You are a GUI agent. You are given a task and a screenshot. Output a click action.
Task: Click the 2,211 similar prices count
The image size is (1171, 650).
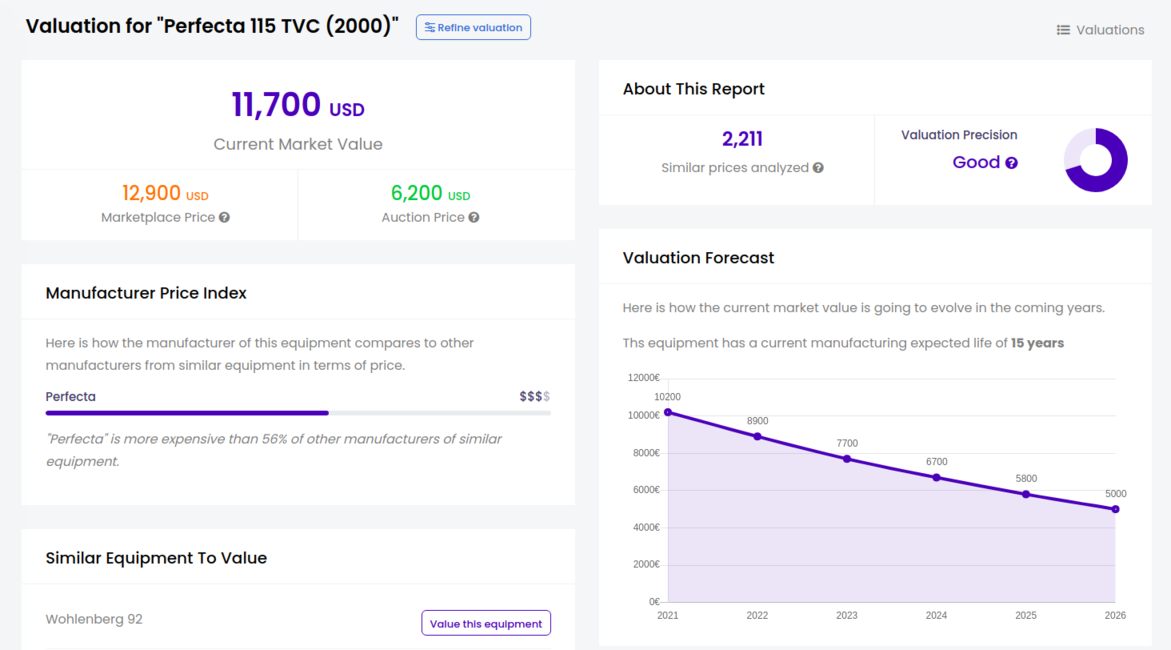(742, 139)
